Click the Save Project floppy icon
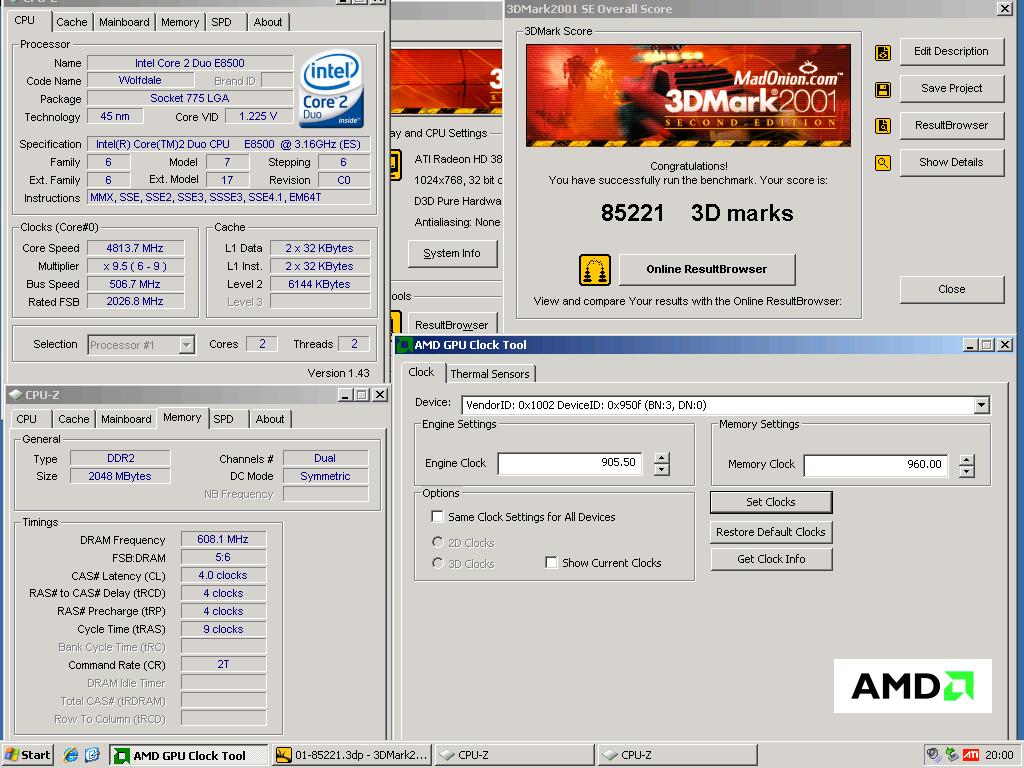The height and width of the screenshot is (768, 1024). click(x=883, y=89)
